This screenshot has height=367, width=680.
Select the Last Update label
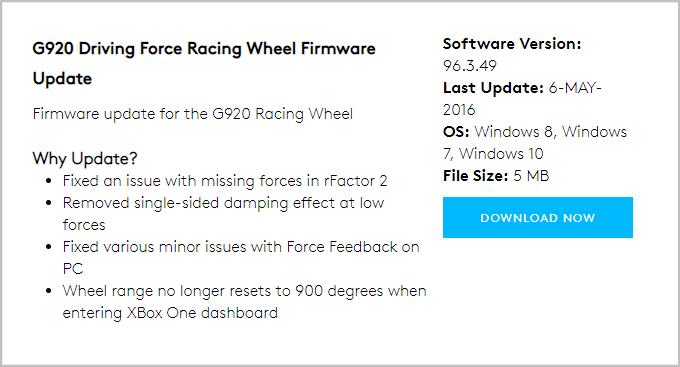(493, 88)
